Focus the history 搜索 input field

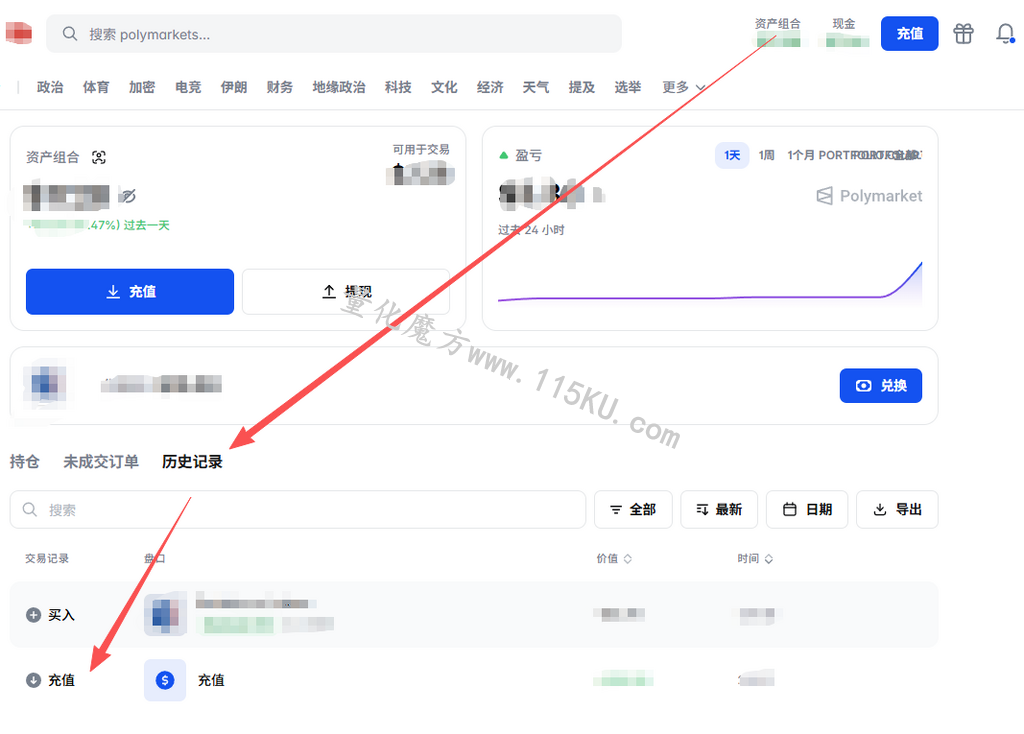point(298,509)
